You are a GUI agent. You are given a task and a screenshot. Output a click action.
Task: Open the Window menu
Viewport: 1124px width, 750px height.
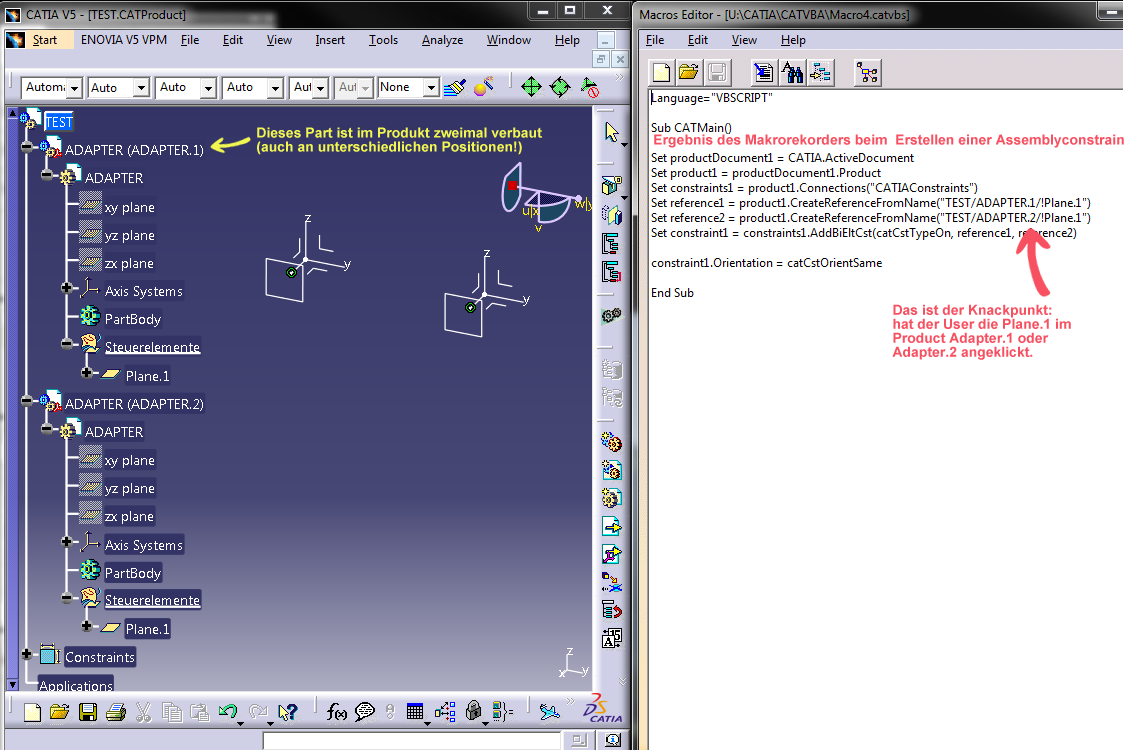pos(508,40)
